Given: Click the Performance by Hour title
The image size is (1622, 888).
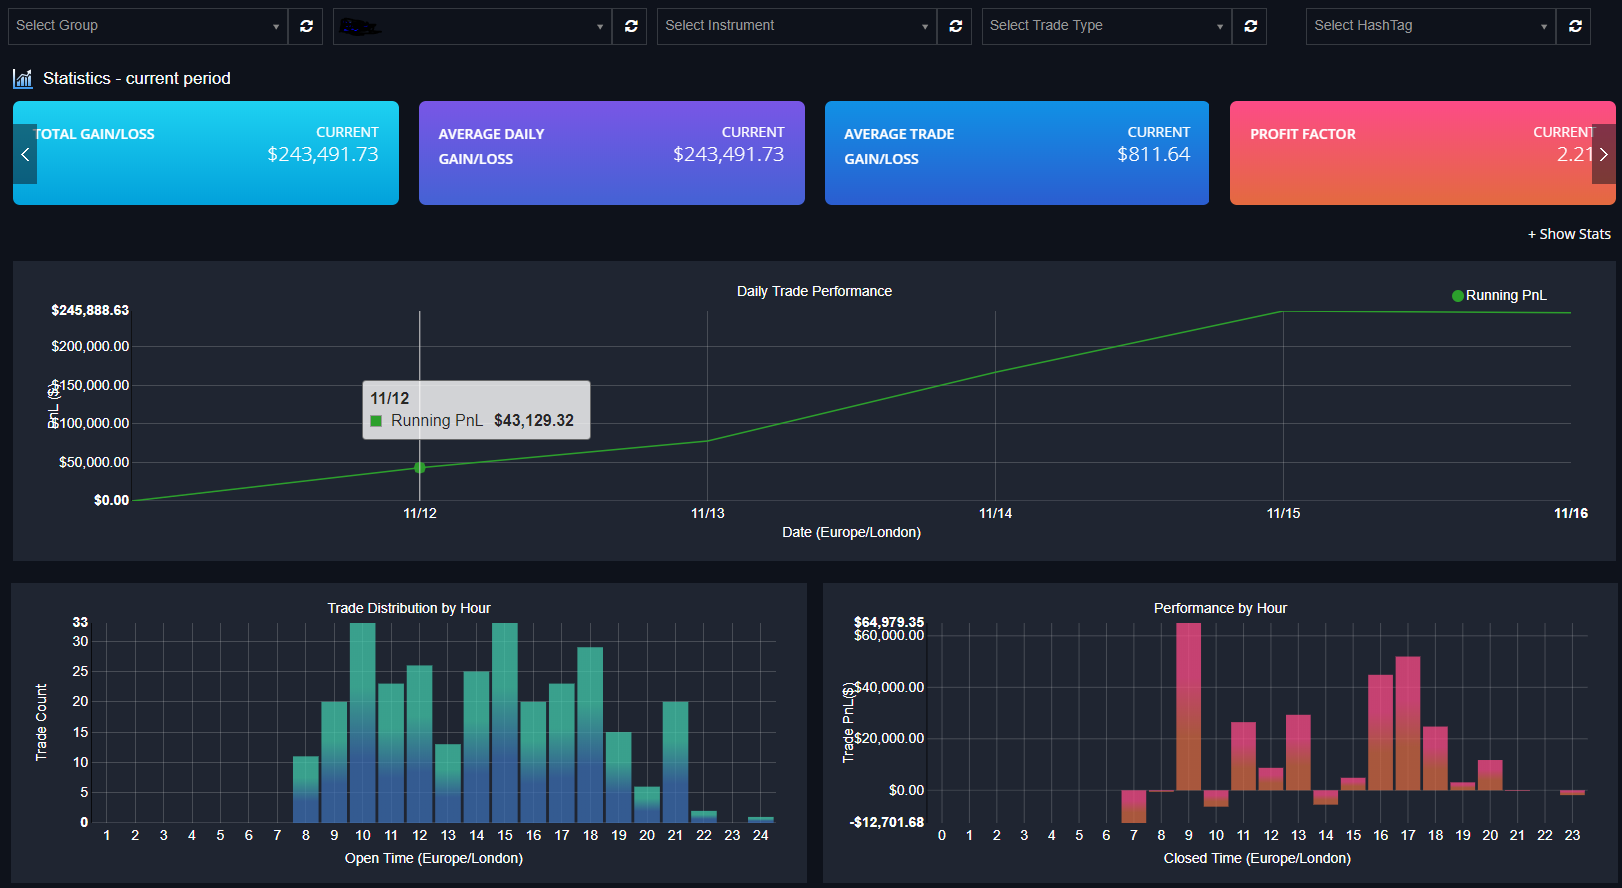Looking at the screenshot, I should (x=1220, y=608).
